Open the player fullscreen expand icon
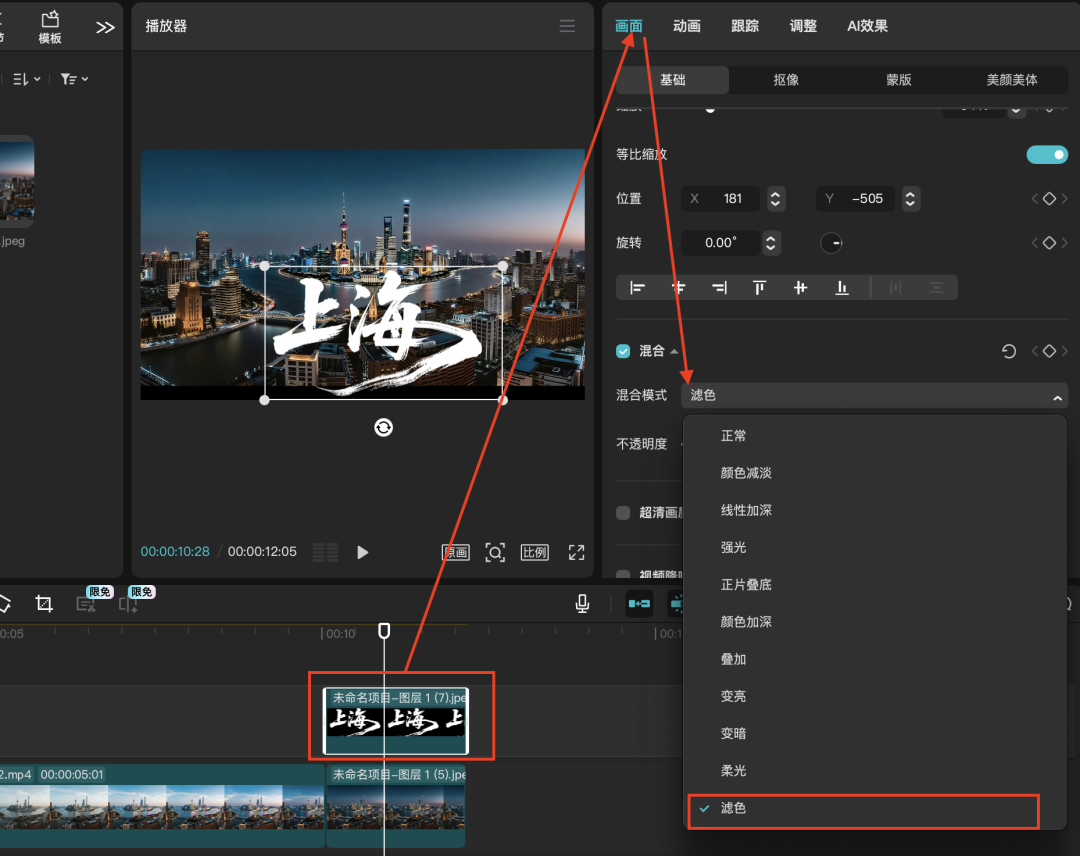Viewport: 1080px width, 856px height. 576,551
